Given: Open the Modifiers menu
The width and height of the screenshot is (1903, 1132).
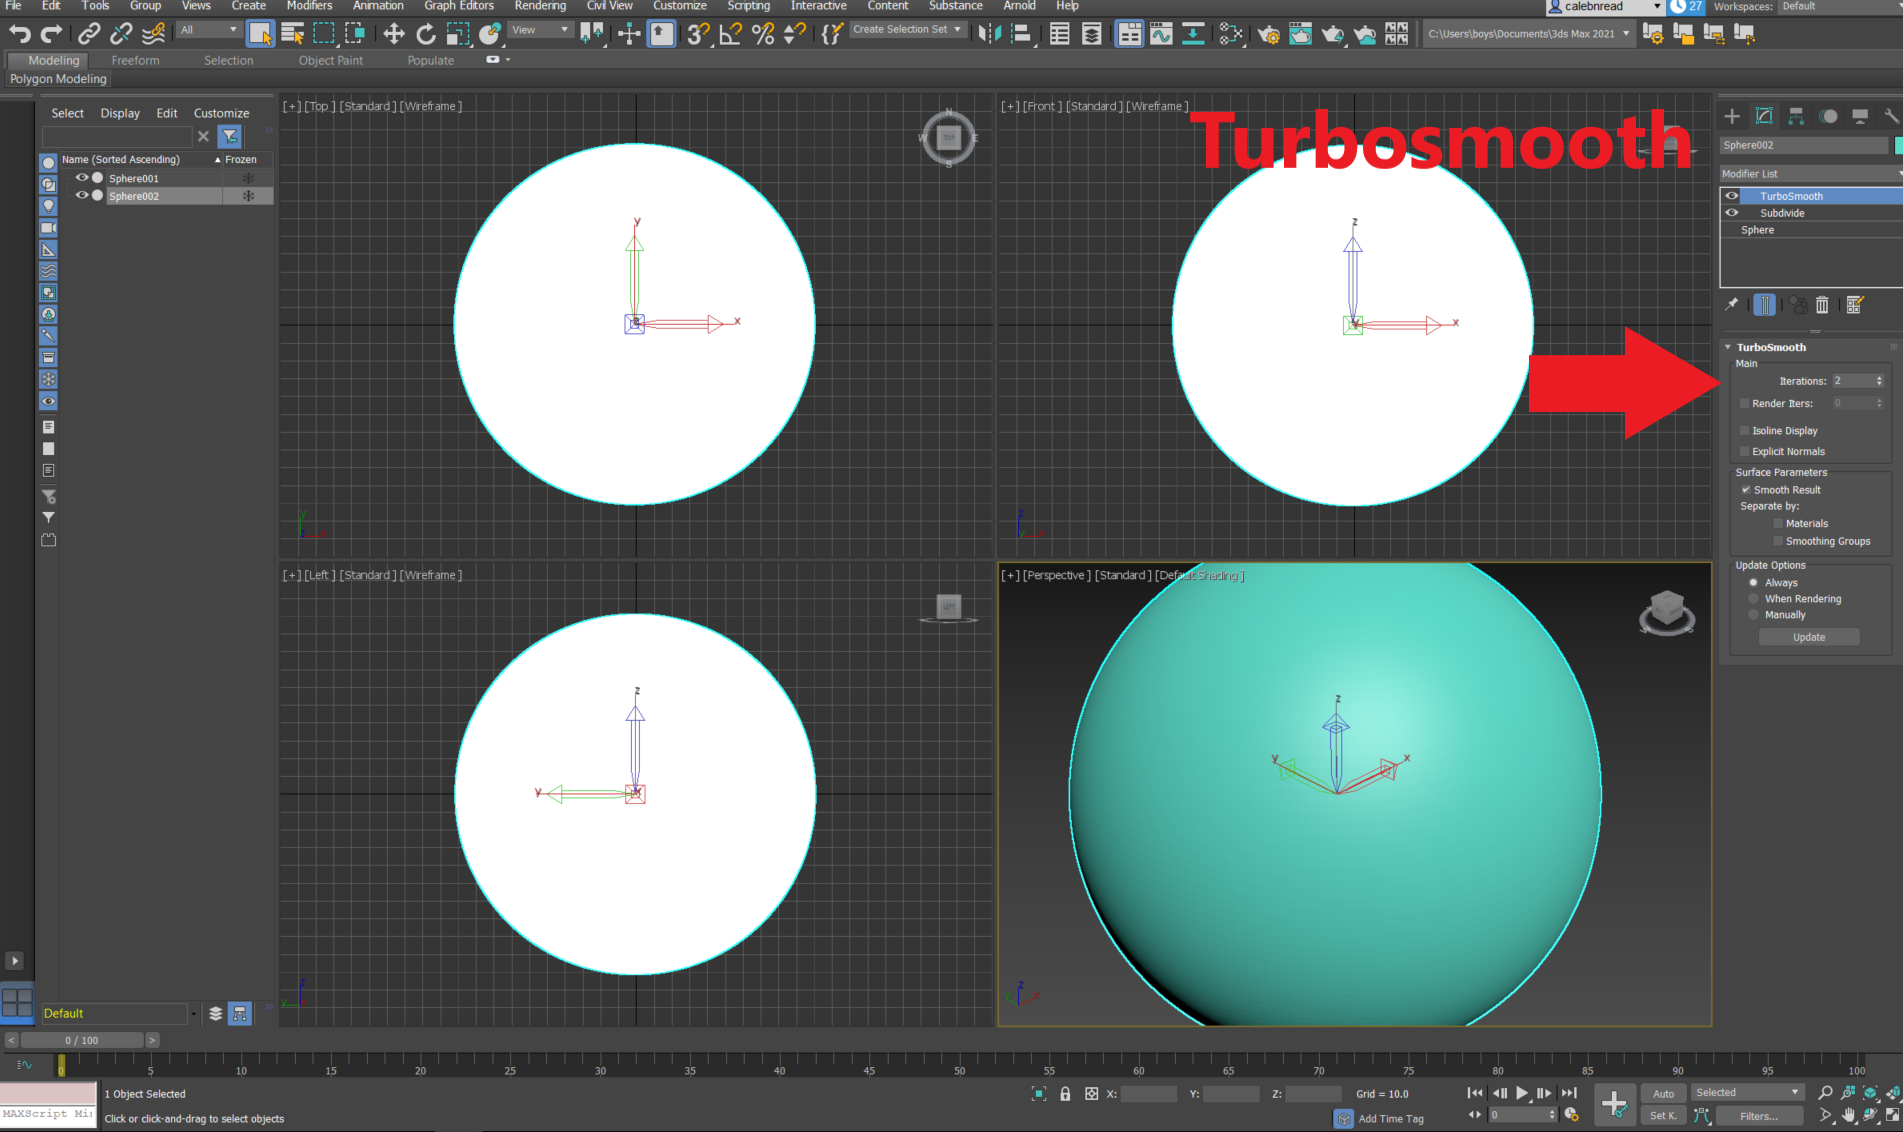Looking at the screenshot, I should [x=309, y=6].
